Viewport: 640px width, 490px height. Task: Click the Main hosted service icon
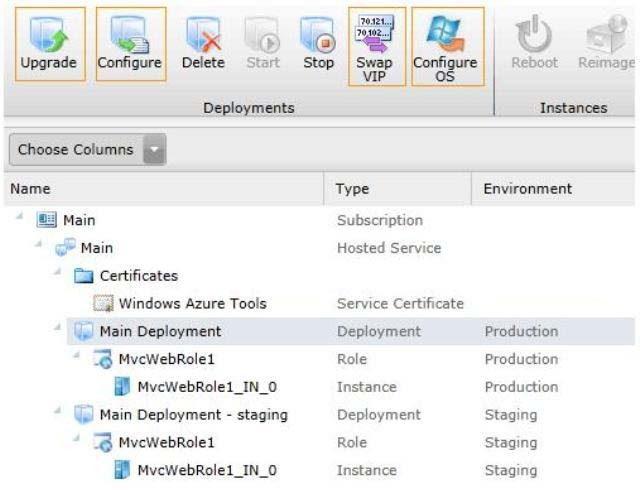65,247
